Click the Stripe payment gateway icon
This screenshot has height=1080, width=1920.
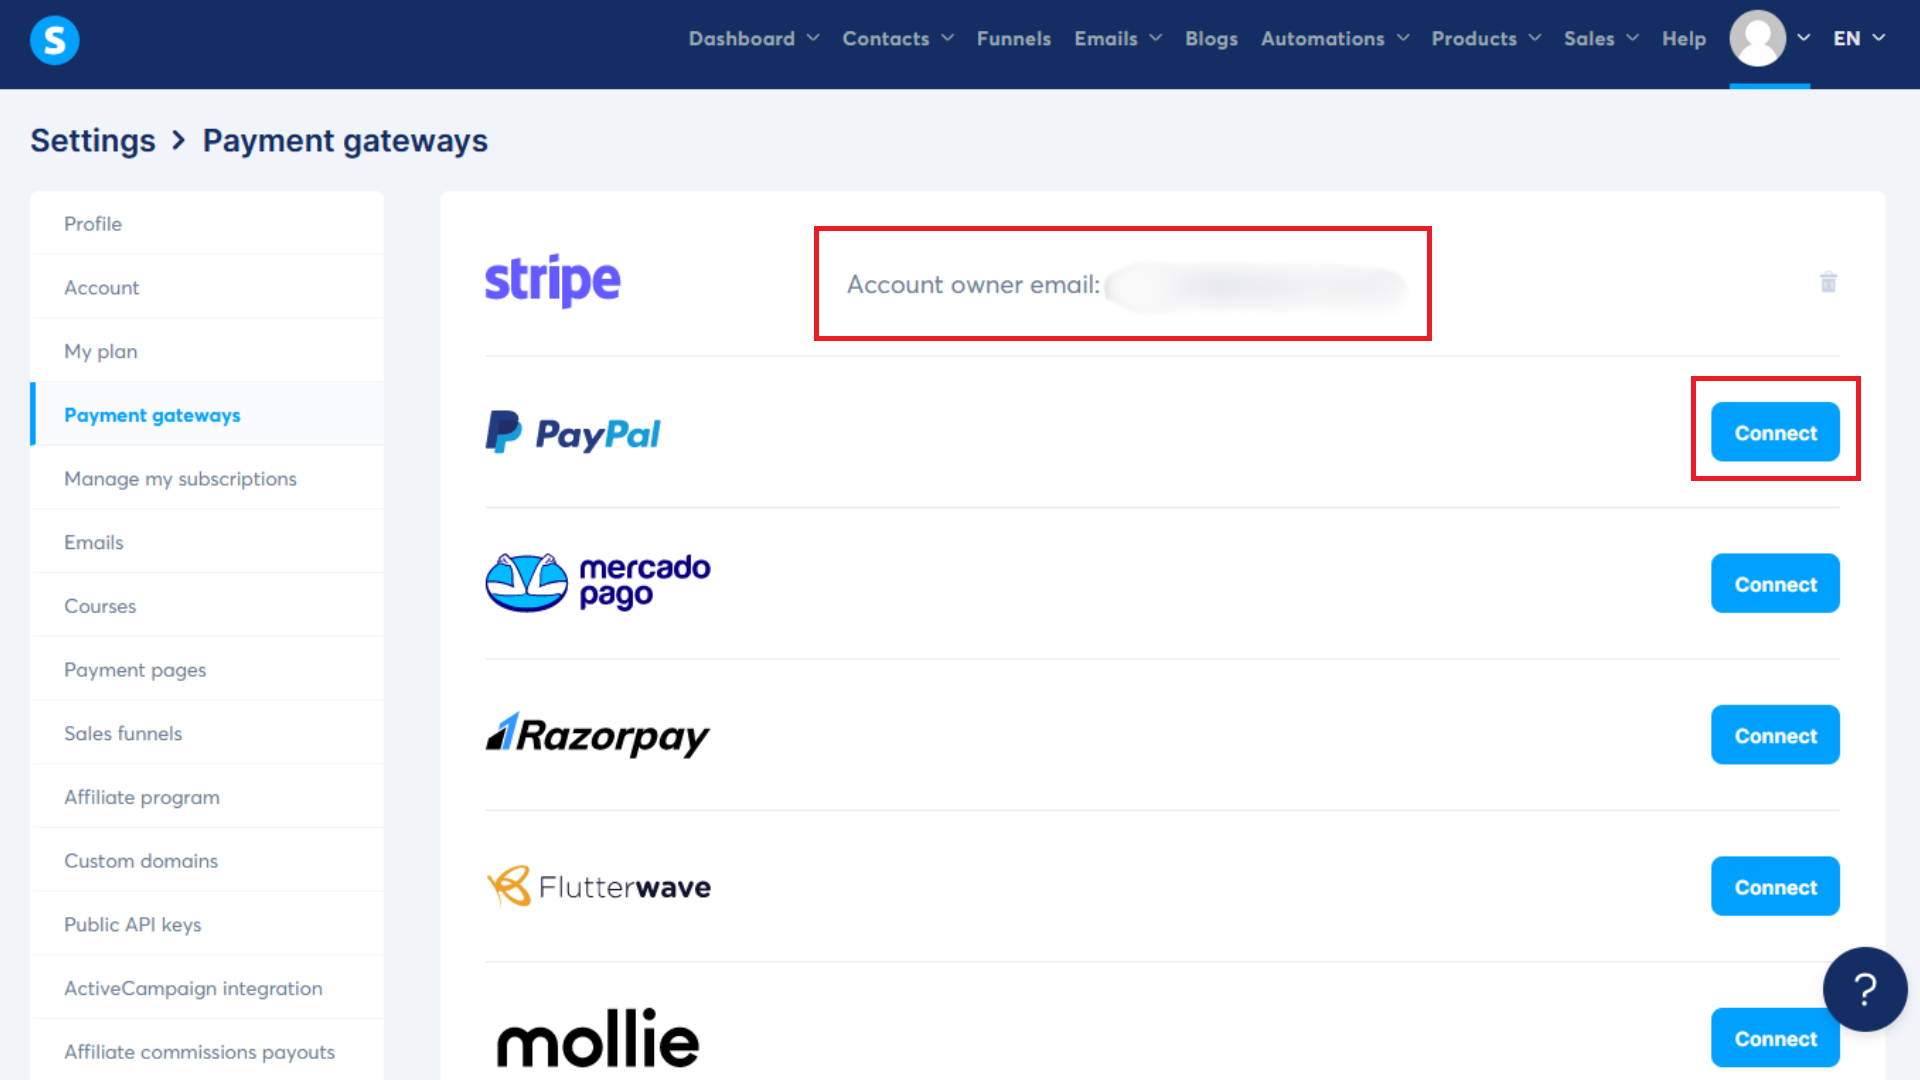[554, 278]
